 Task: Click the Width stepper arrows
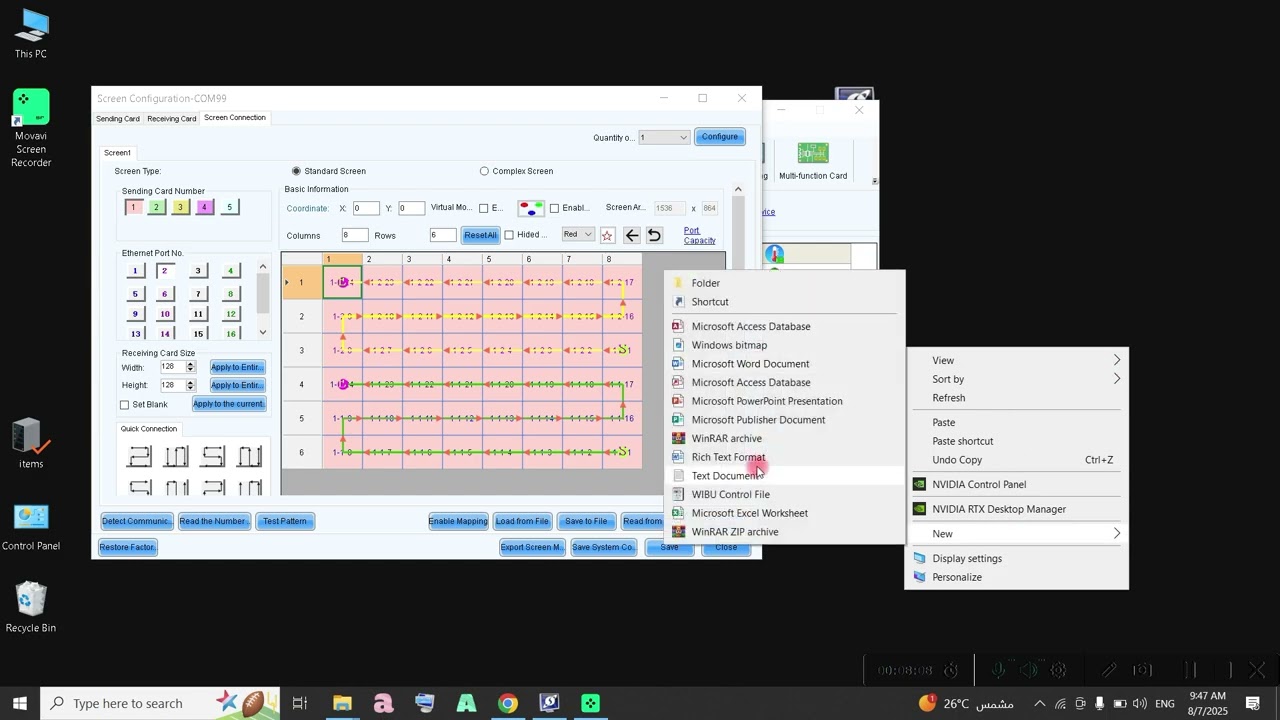[190, 367]
